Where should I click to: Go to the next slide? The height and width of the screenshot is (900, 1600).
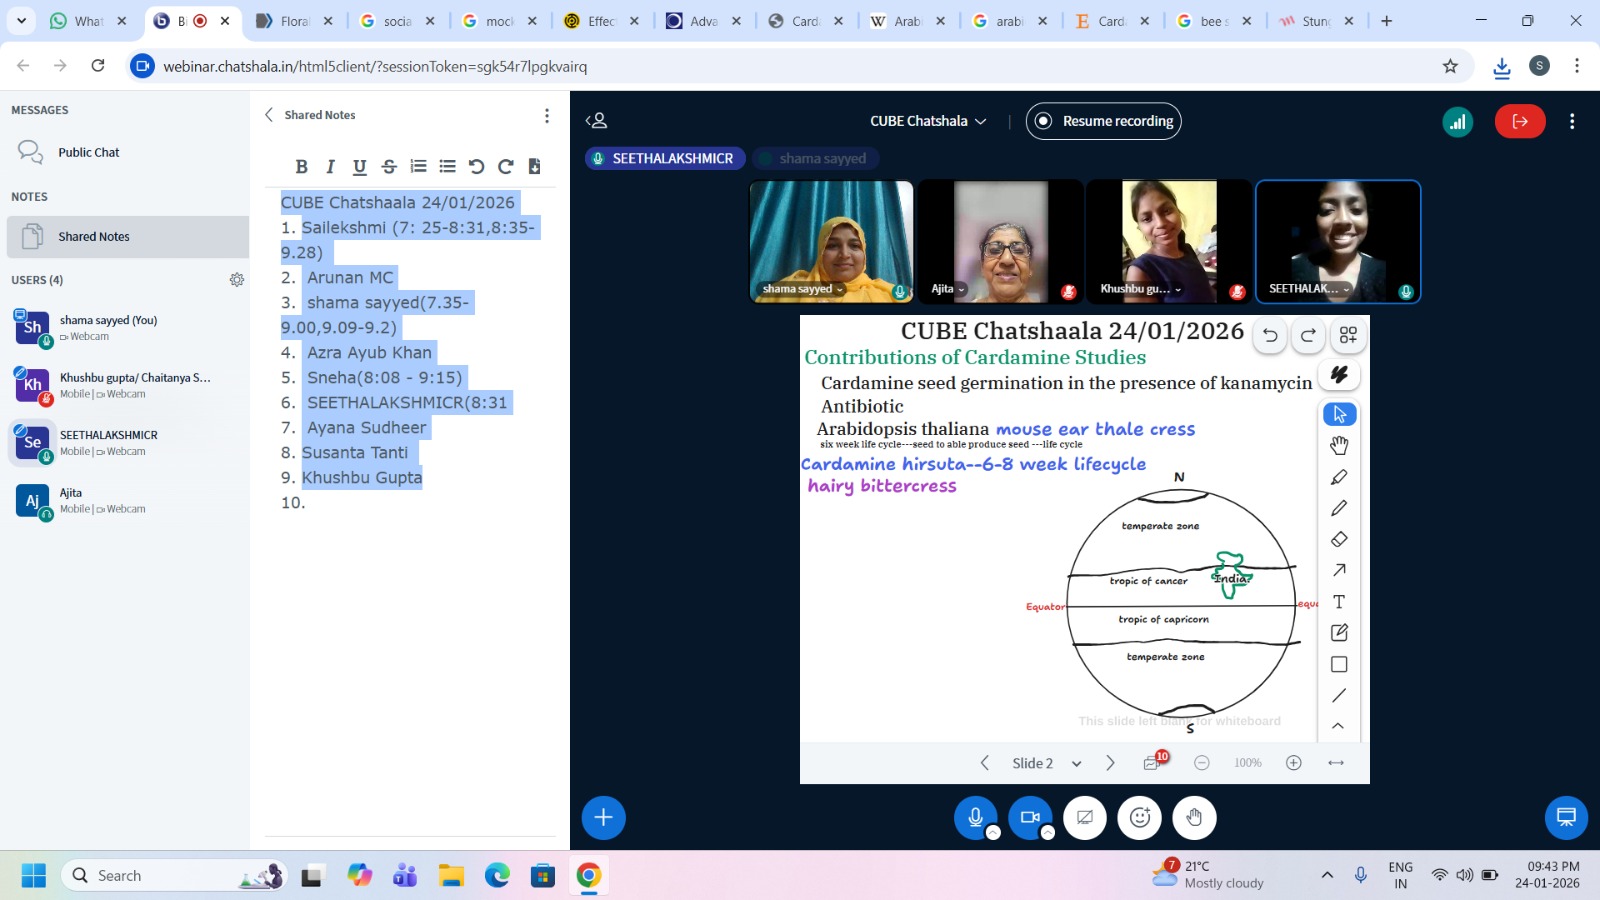pyautogui.click(x=1110, y=763)
